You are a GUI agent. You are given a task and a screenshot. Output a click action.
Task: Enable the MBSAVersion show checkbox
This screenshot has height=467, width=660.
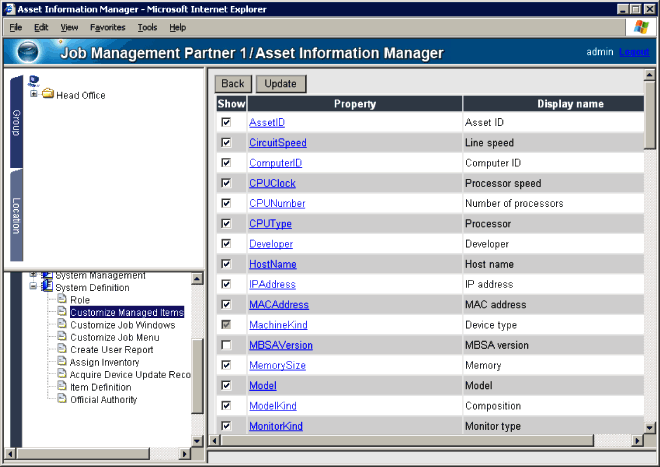click(x=226, y=345)
